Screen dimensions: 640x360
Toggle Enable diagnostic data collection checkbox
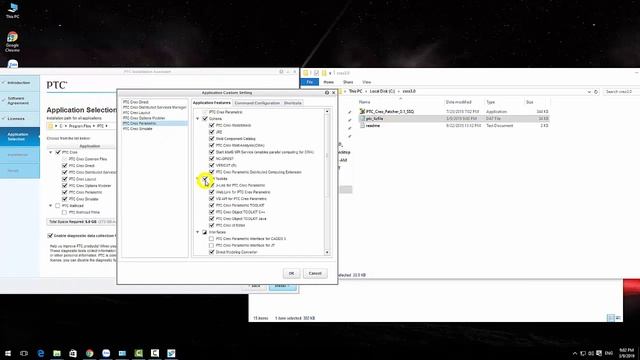point(50,236)
